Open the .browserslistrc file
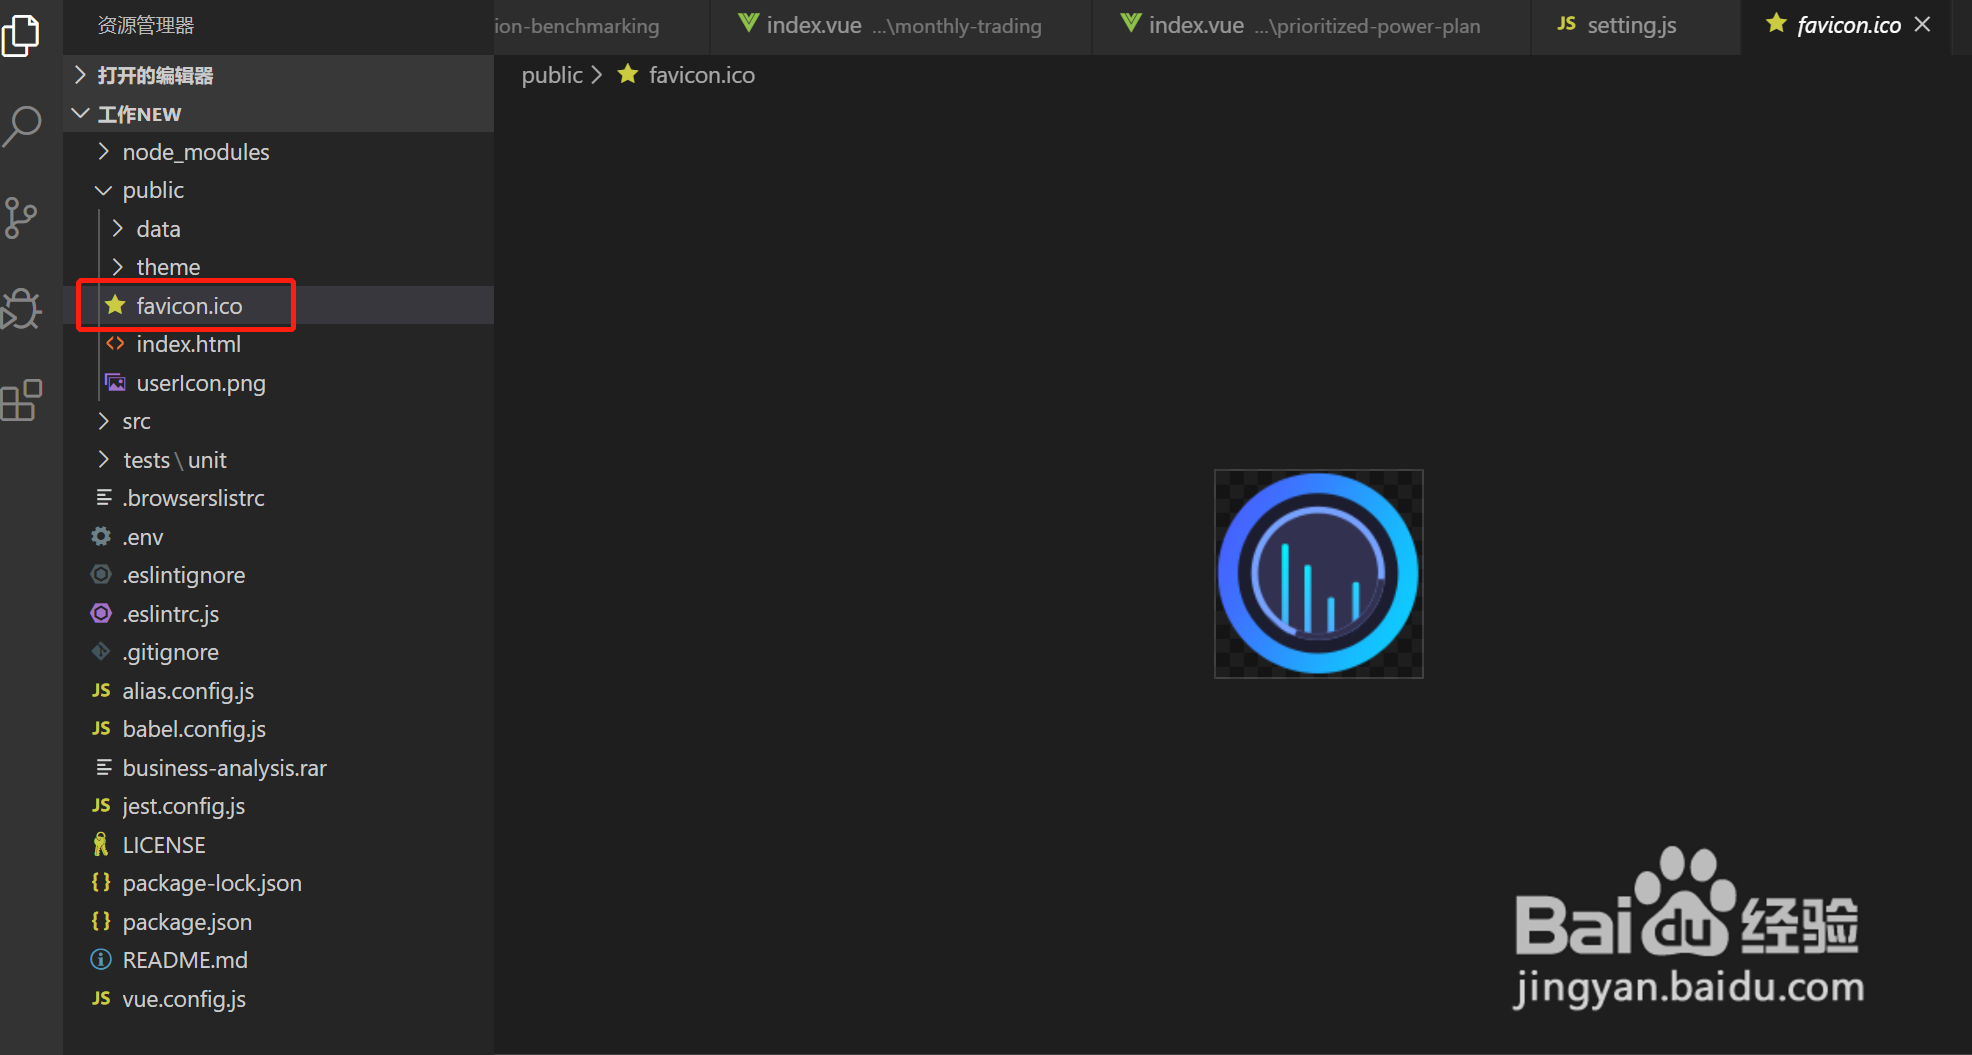 coord(278,498)
